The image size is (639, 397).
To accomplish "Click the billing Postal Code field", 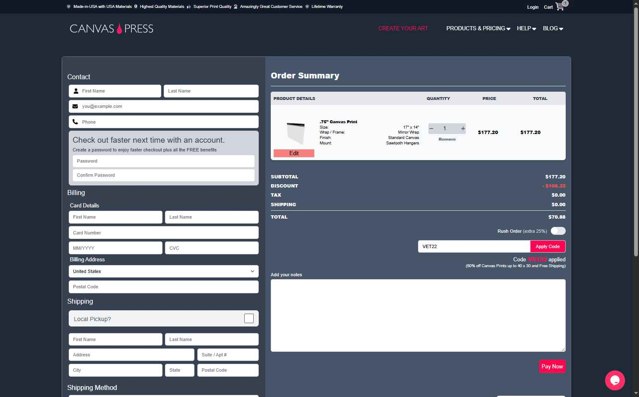I will coord(163,287).
